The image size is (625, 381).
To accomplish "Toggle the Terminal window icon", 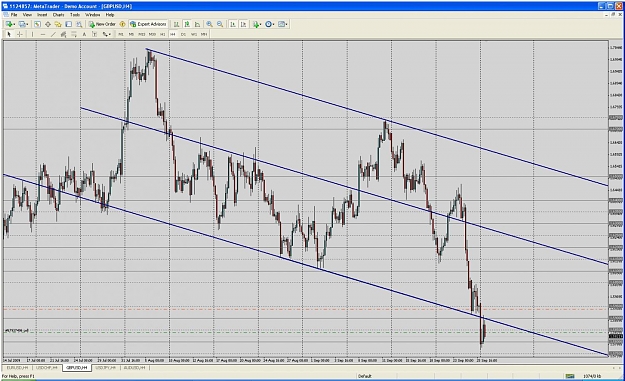I will click(x=69, y=24).
